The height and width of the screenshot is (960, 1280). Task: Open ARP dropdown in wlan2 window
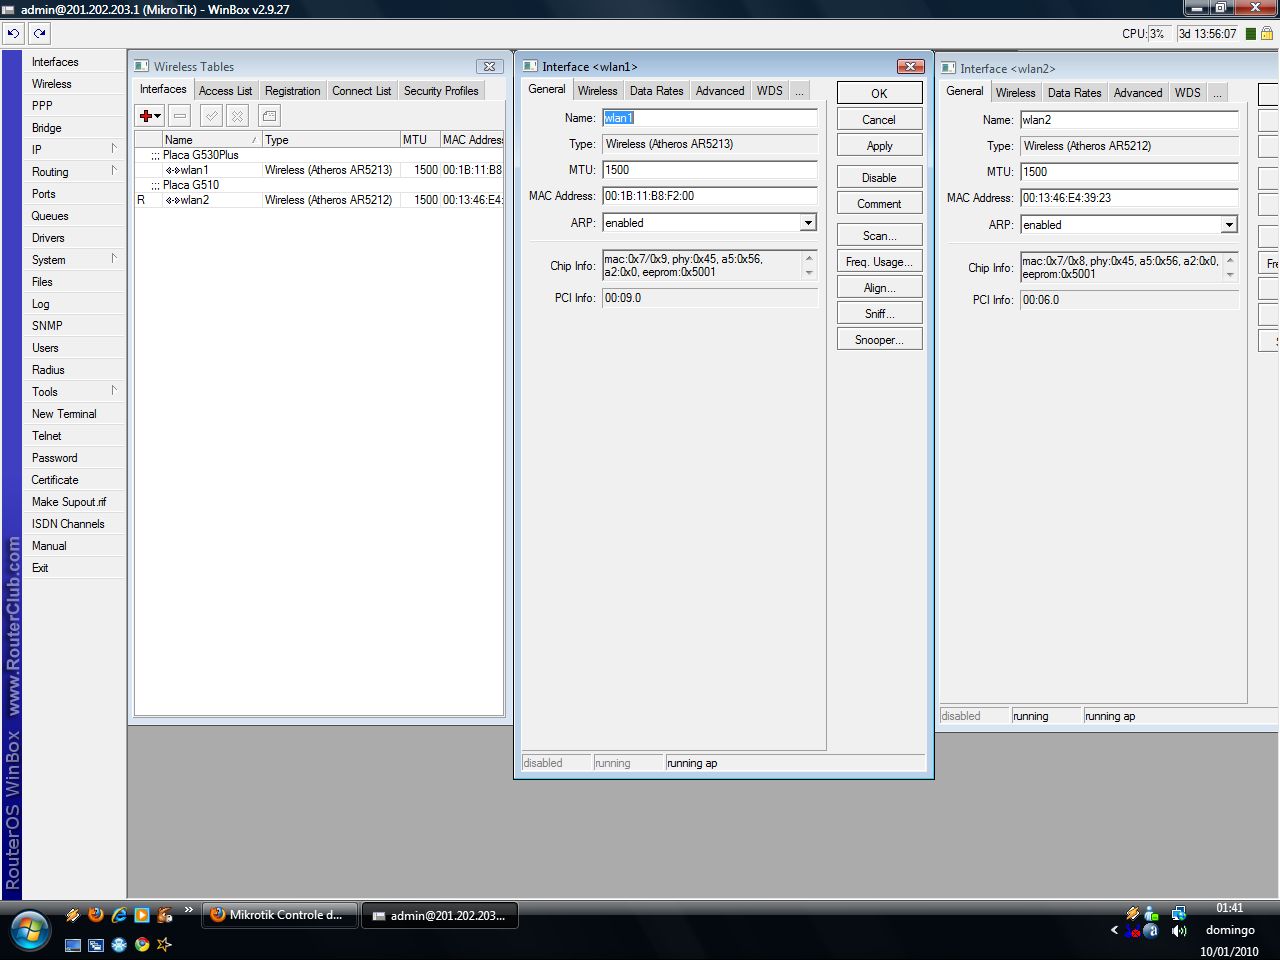pos(1229,225)
